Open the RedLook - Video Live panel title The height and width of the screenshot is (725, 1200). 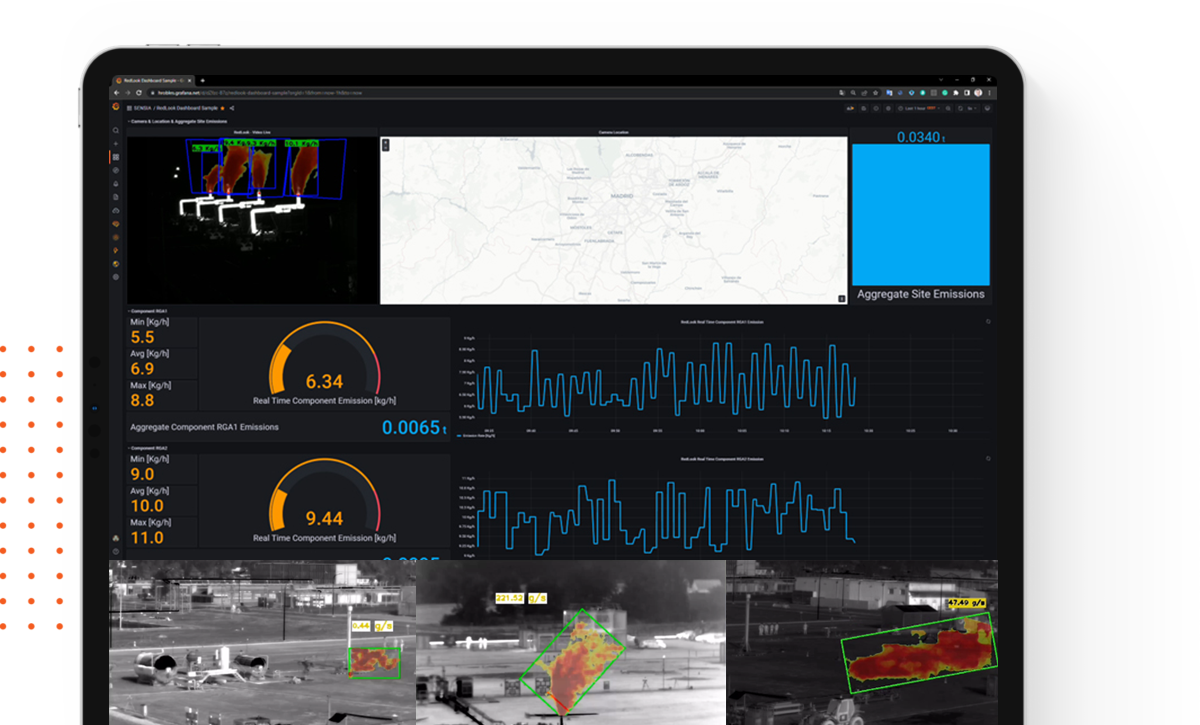click(x=253, y=132)
